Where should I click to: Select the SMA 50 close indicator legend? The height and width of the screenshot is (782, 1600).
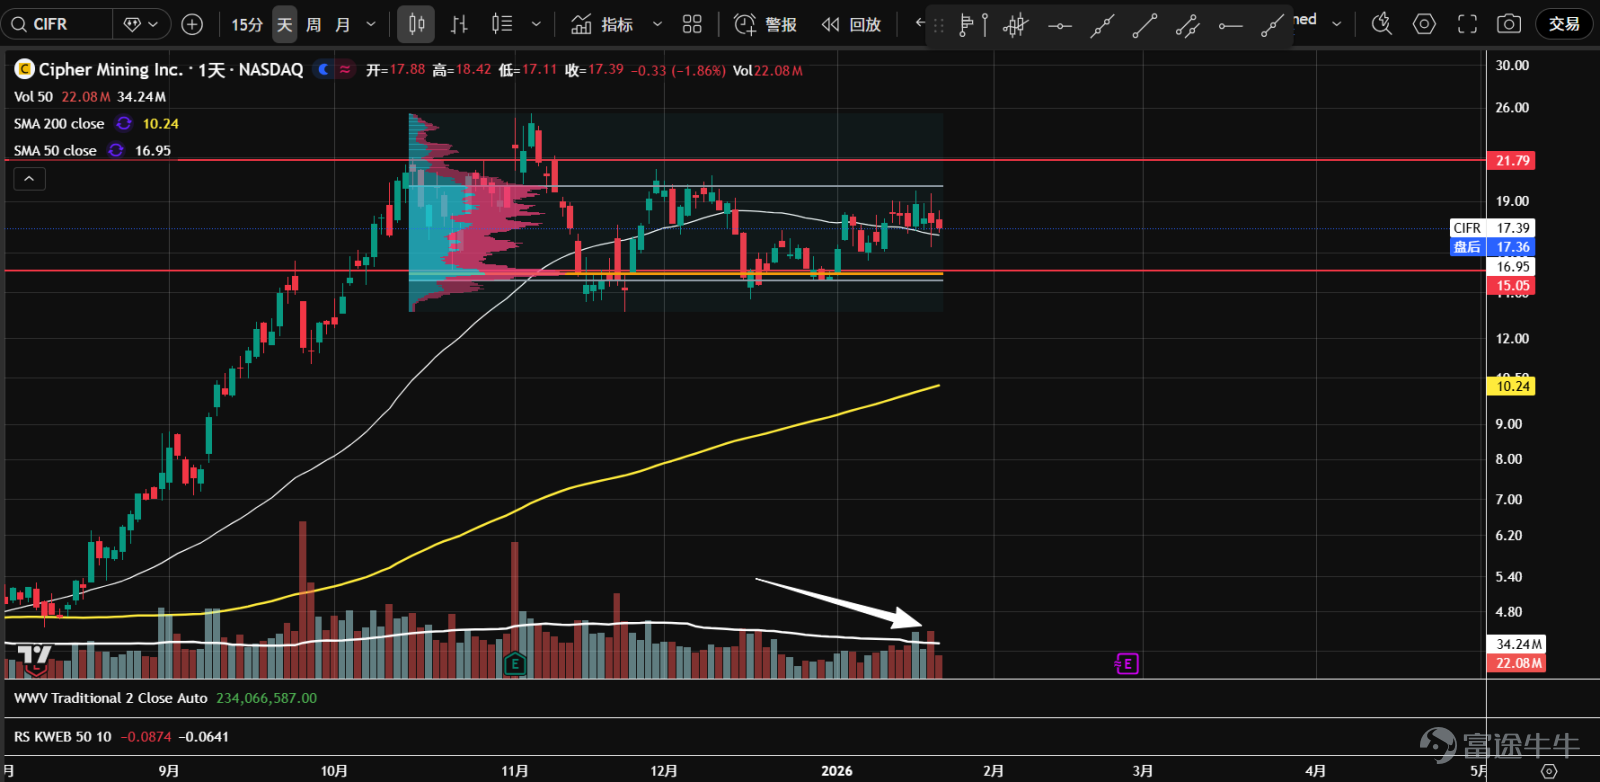[x=55, y=151]
